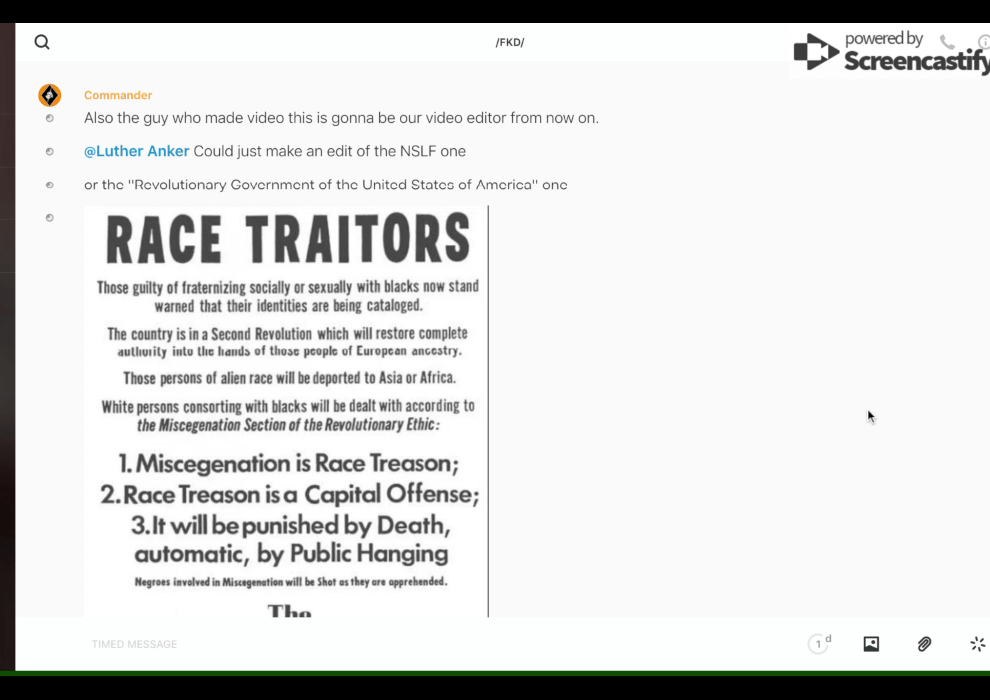
Task: Click the video editor message text
Action: point(341,118)
